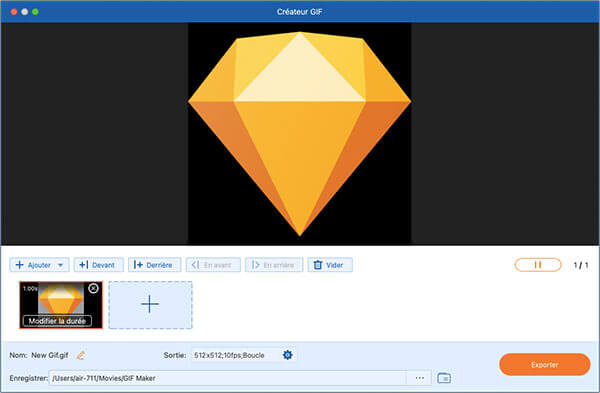Minimize the Créateur GIF window

pos(24,12)
